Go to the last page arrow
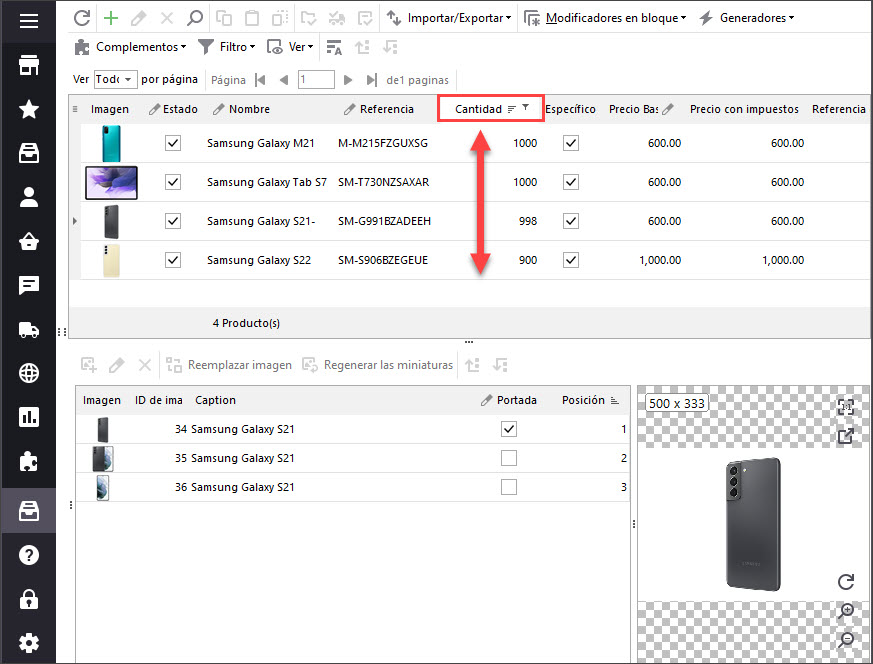The height and width of the screenshot is (664, 873). (x=371, y=80)
